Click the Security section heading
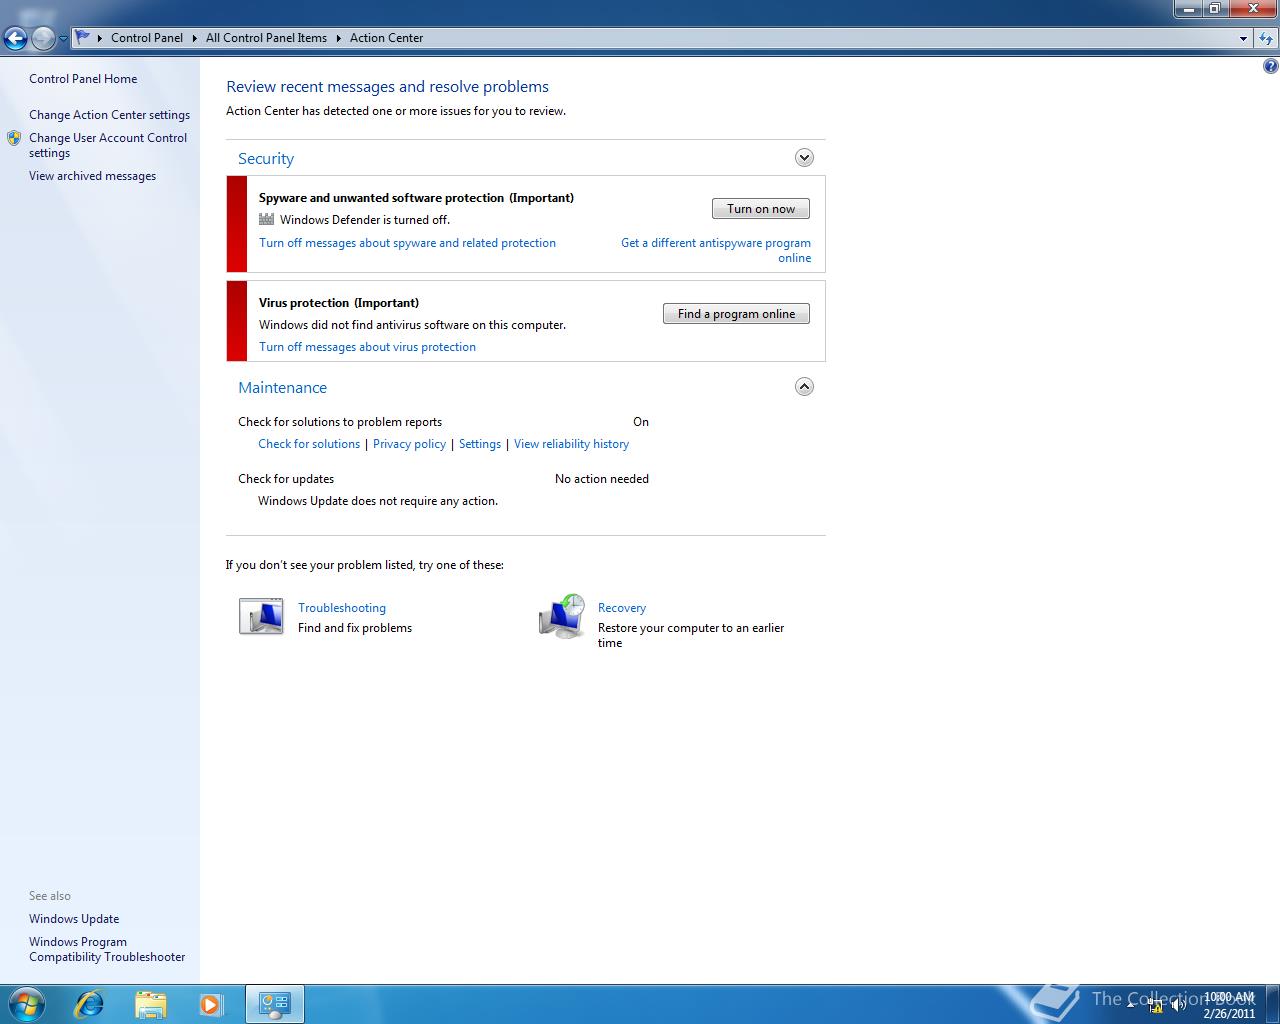This screenshot has height=1024, width=1280. (x=266, y=159)
